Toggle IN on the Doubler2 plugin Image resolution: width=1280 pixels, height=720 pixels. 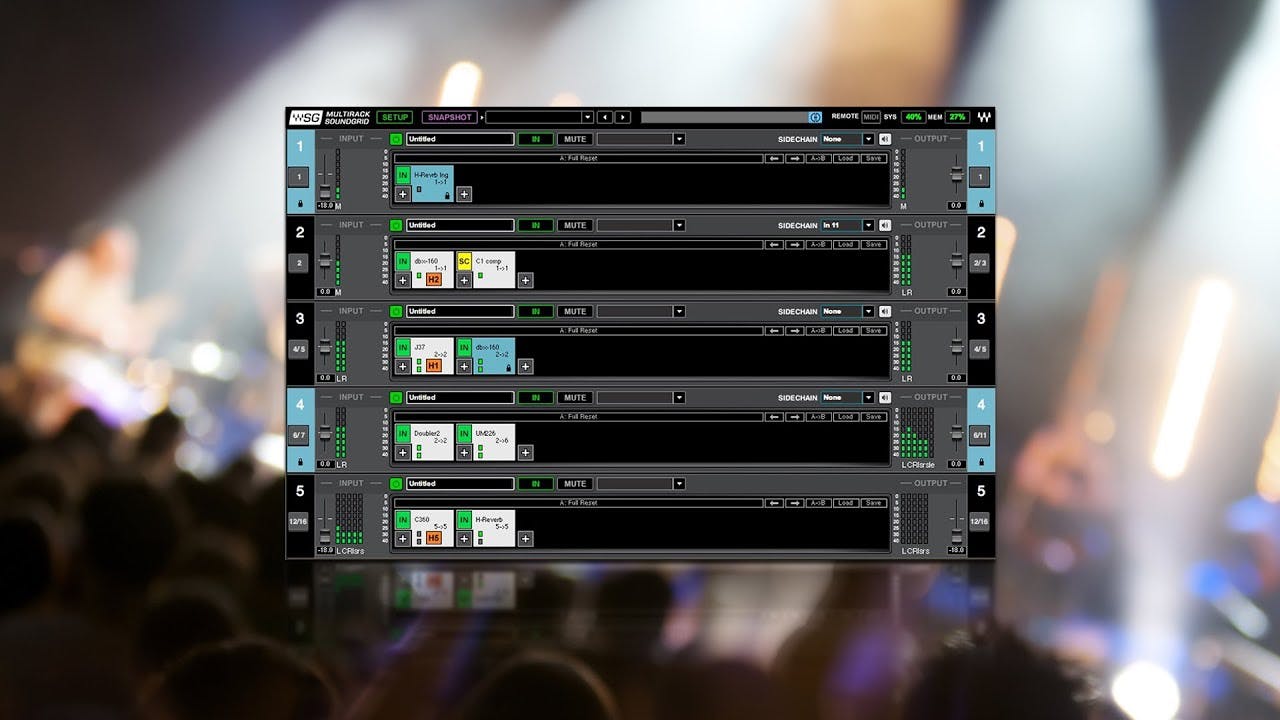pos(403,433)
